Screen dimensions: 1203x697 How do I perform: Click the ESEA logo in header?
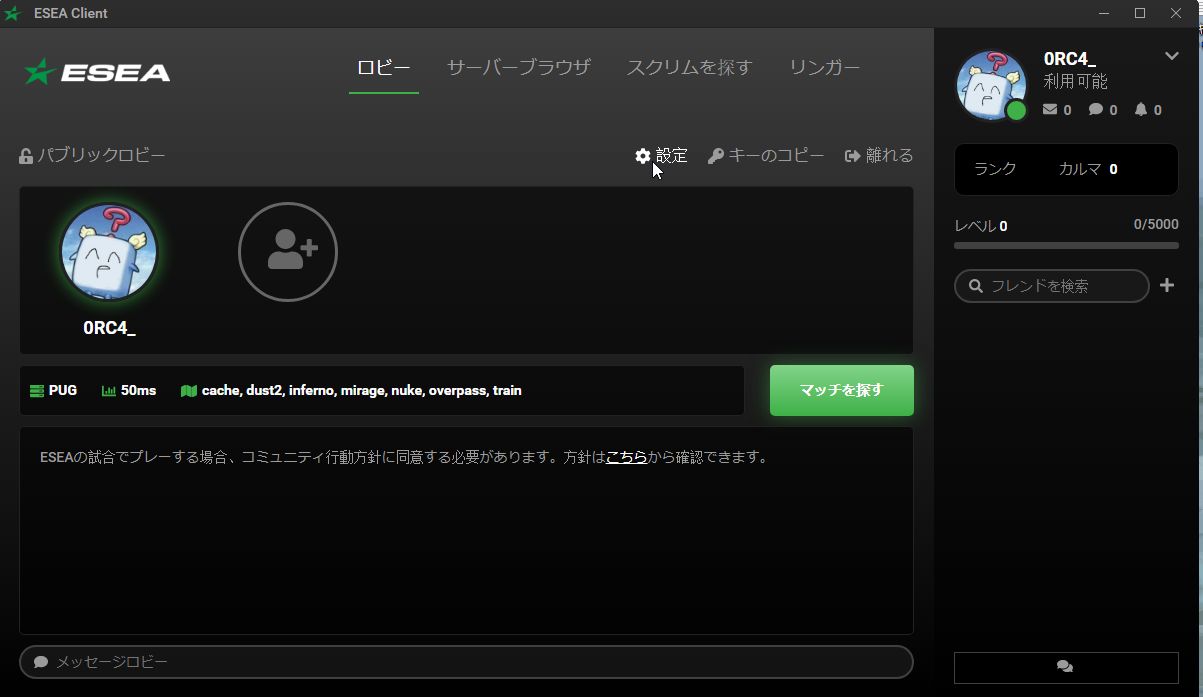point(97,72)
